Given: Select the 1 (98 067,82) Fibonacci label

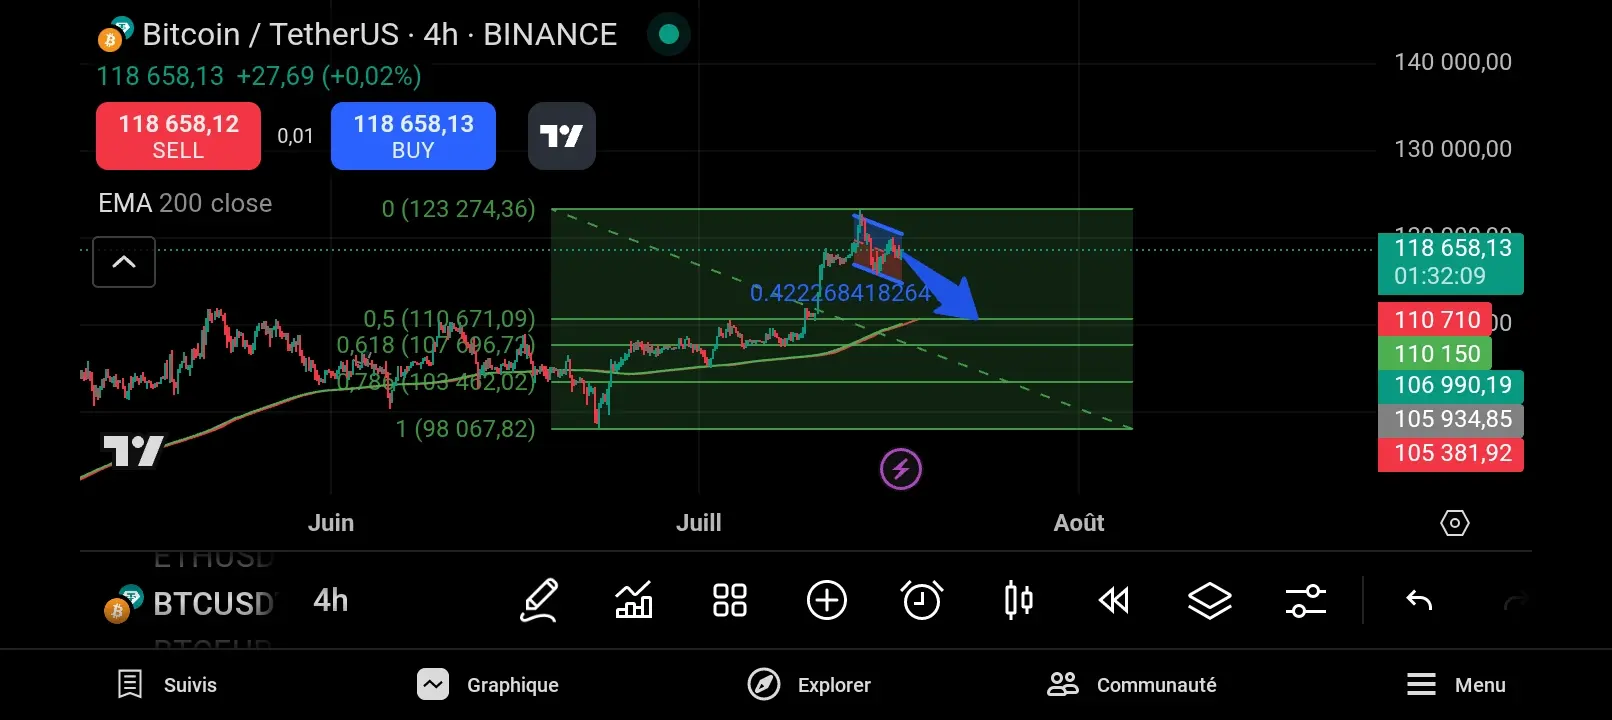Looking at the screenshot, I should [x=465, y=429].
